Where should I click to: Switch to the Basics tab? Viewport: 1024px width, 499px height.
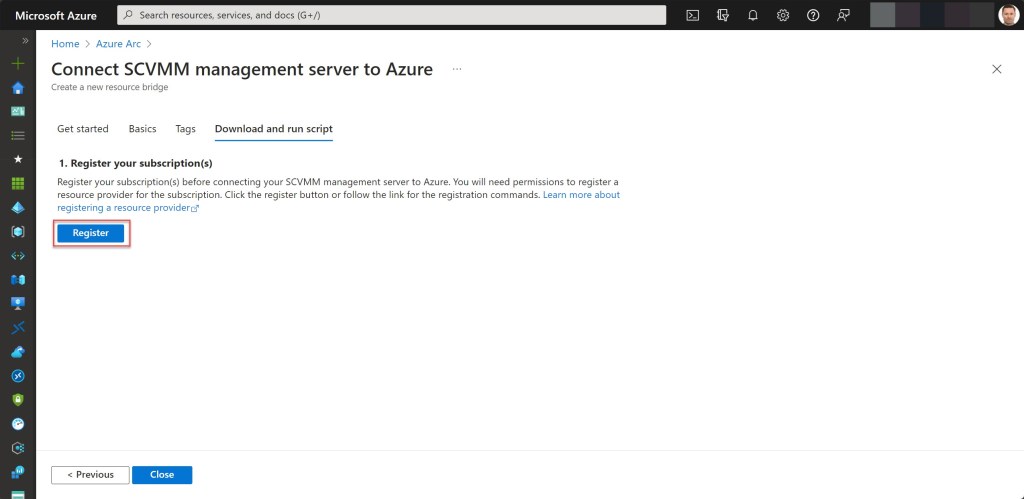142,129
